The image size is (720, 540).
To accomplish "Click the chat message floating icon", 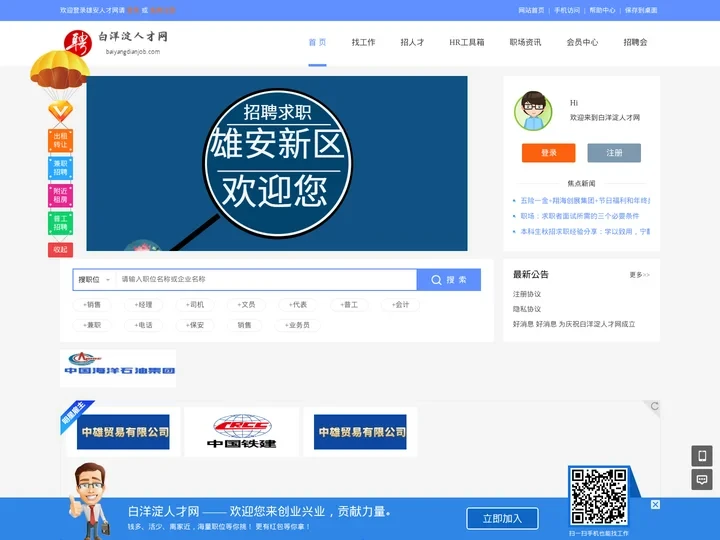I will point(702,479).
